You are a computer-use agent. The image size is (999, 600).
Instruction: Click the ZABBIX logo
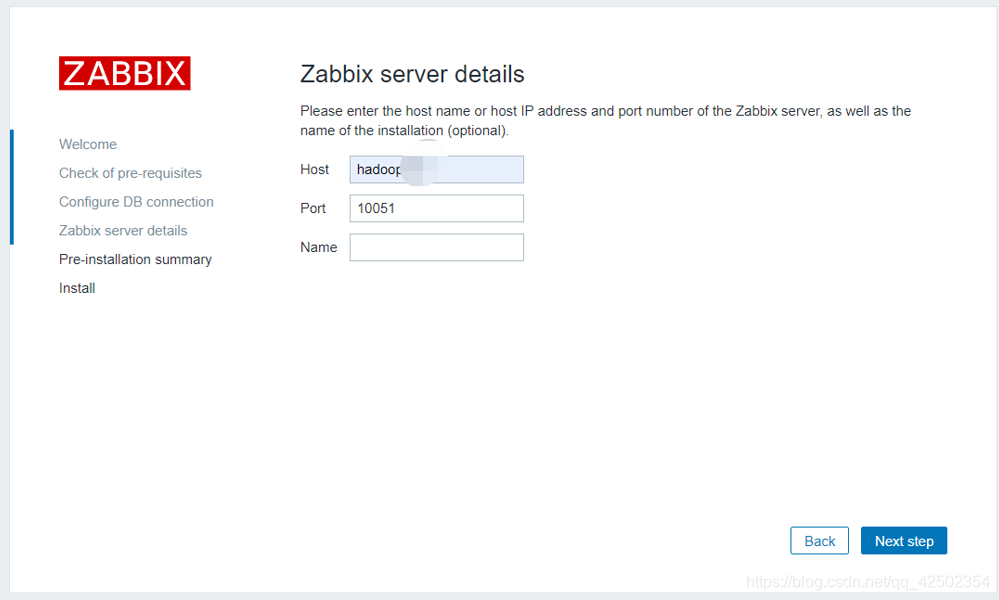[125, 73]
